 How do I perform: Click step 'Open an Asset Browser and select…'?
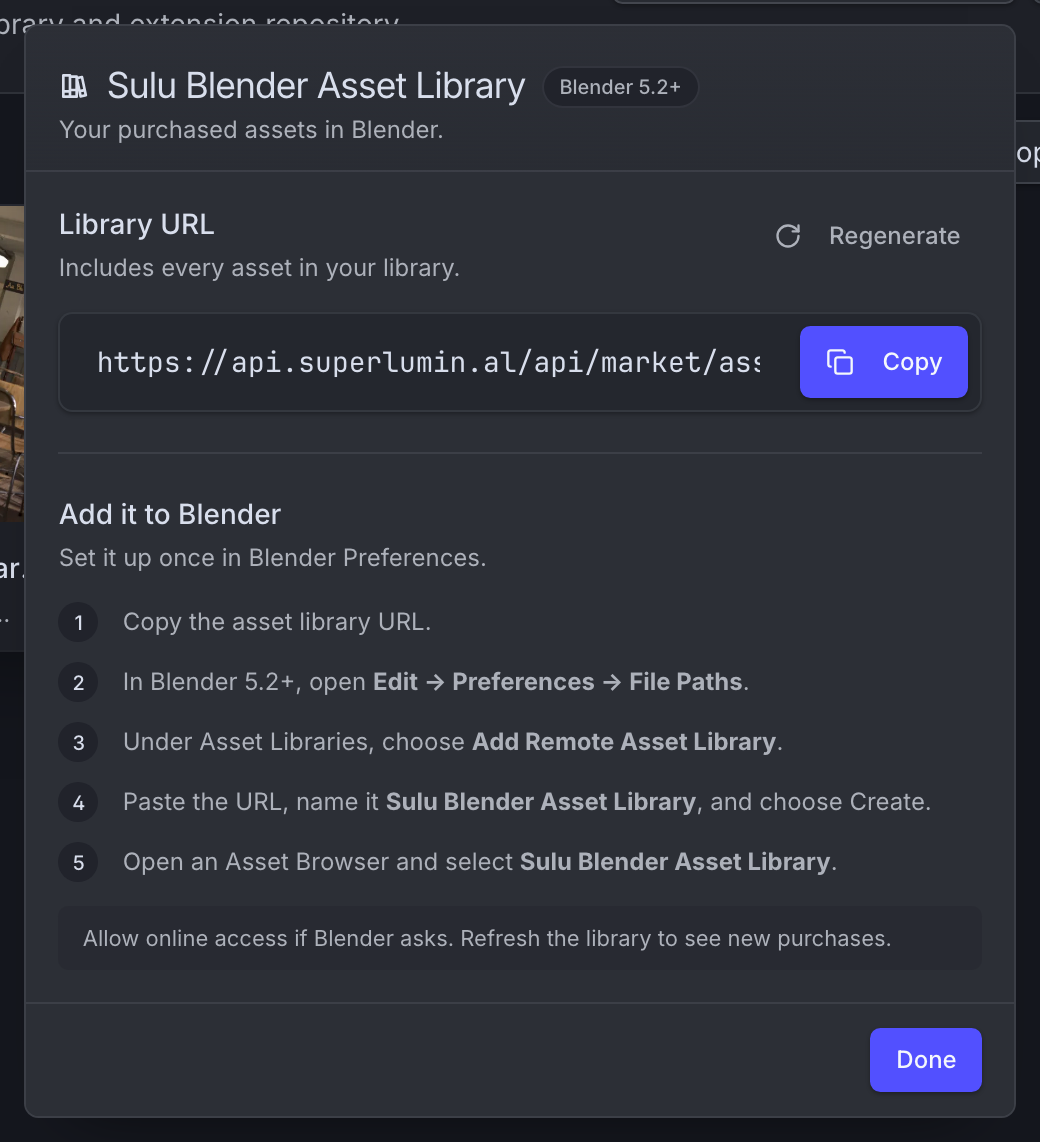point(479,862)
